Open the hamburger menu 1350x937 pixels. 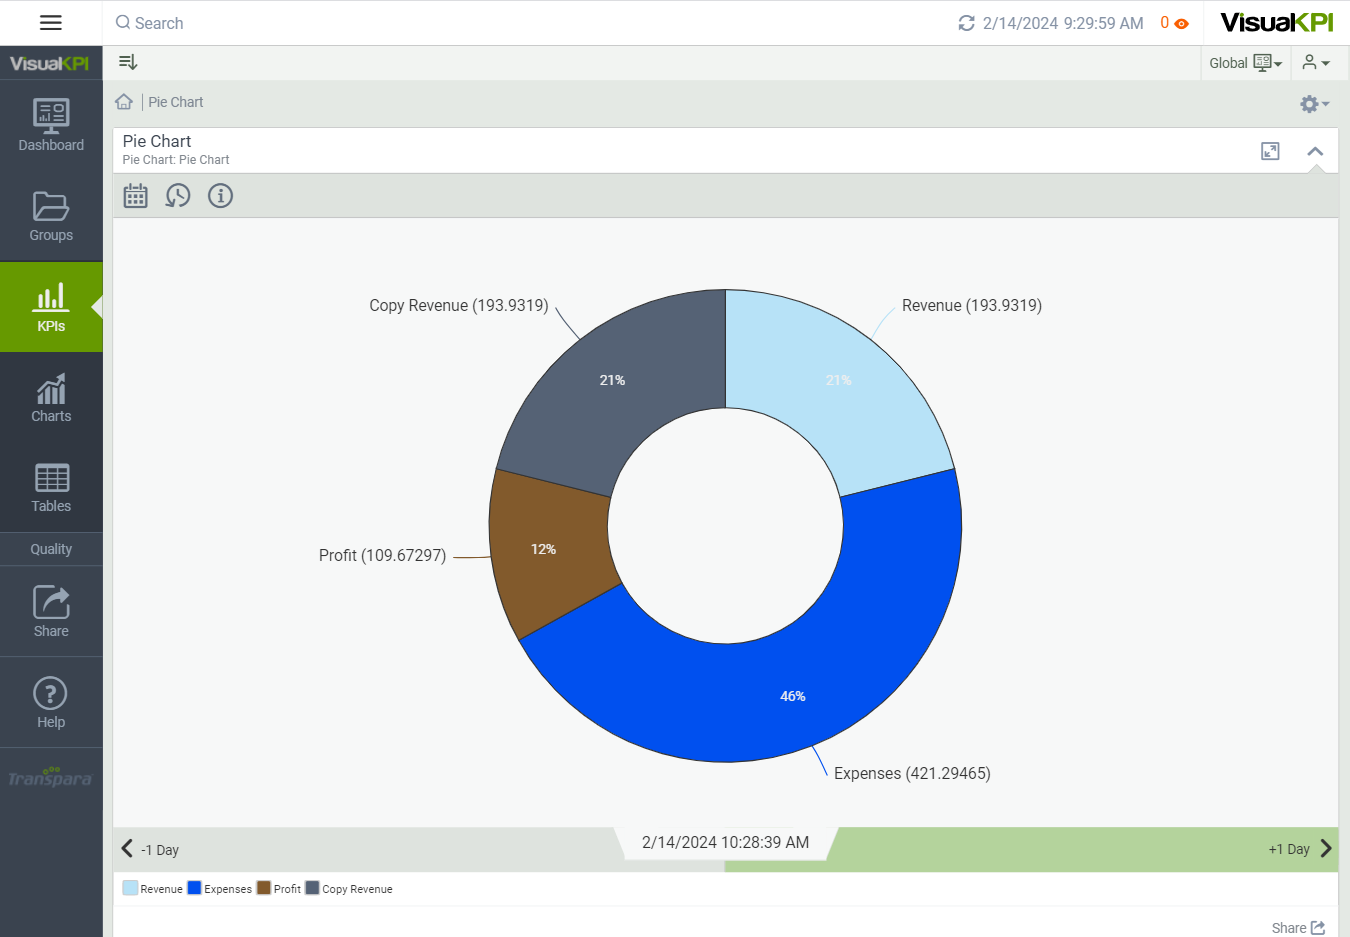[51, 23]
